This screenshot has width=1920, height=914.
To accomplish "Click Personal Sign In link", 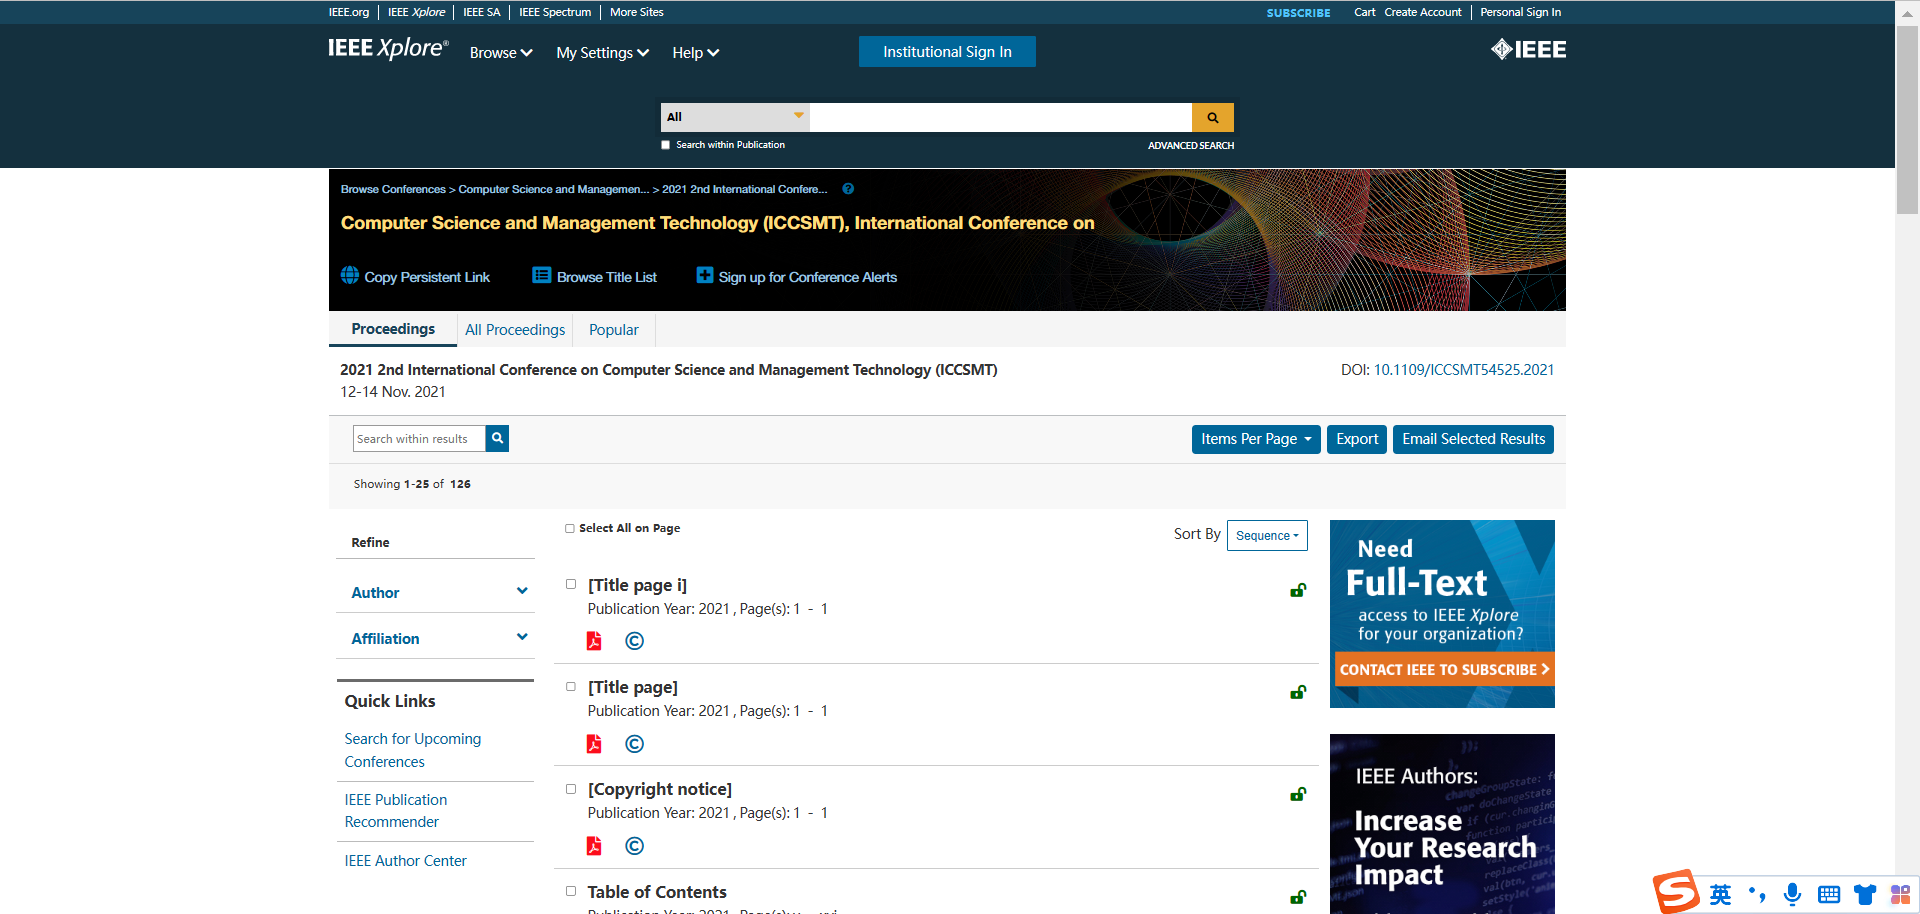I will point(1520,12).
